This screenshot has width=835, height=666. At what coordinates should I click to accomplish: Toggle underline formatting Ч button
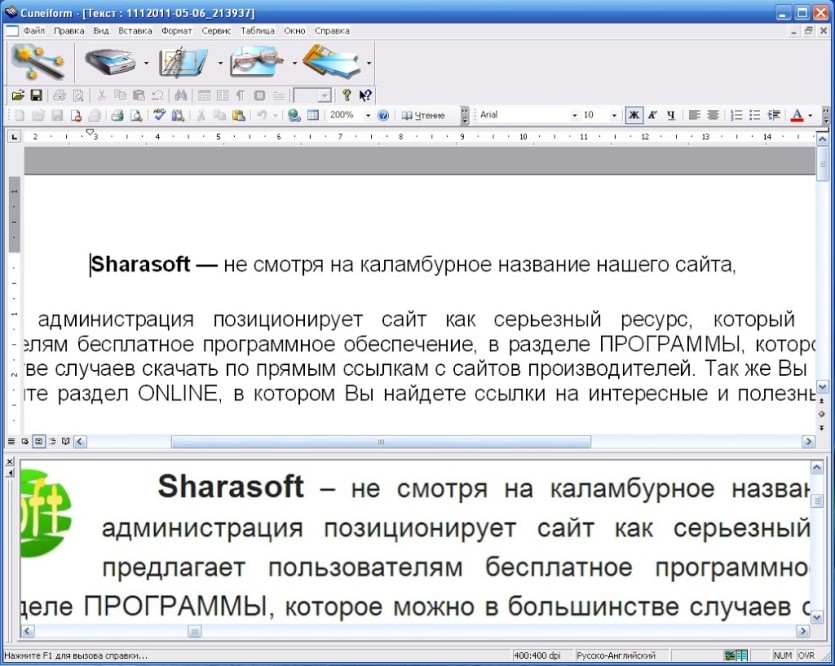(671, 115)
